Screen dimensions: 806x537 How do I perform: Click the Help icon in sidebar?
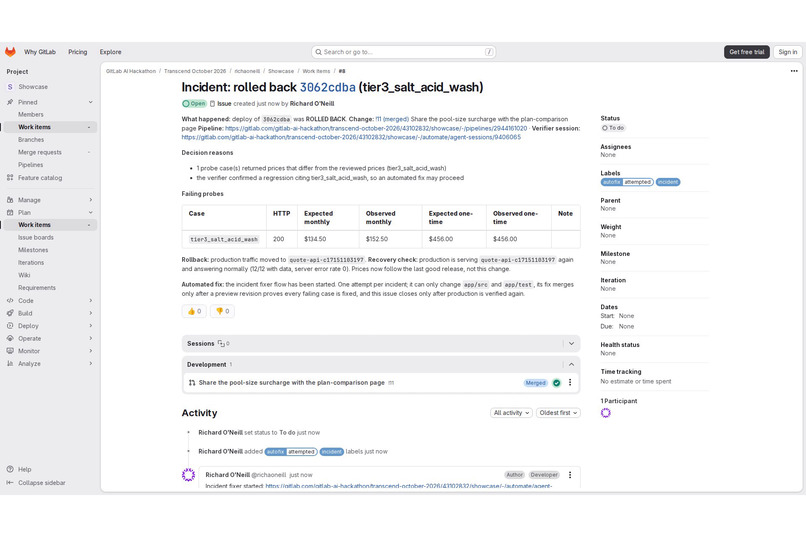pyautogui.click(x=10, y=469)
